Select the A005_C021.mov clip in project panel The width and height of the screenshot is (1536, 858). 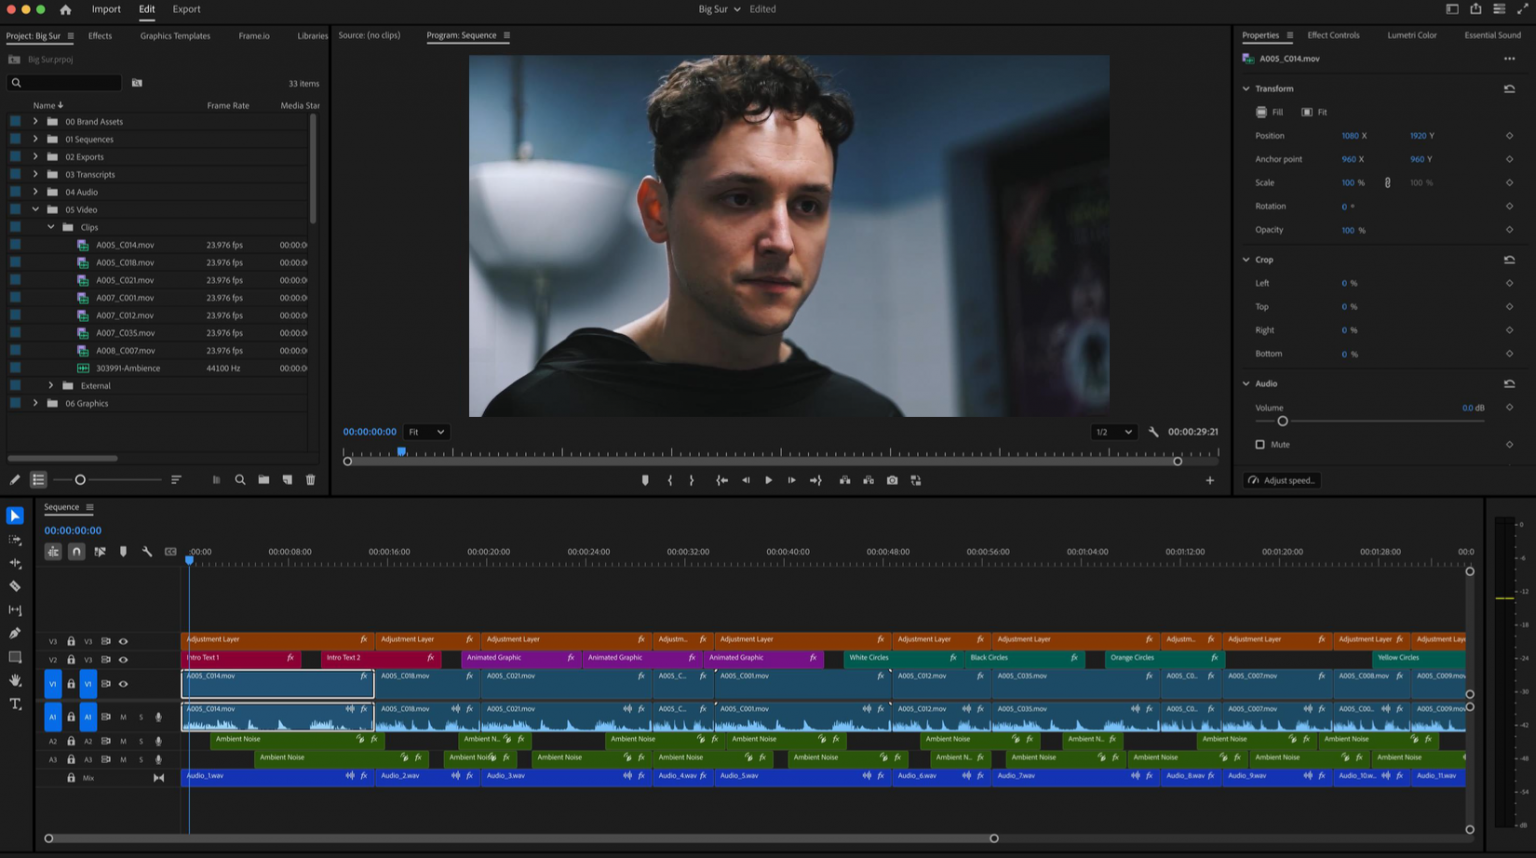tap(123, 280)
